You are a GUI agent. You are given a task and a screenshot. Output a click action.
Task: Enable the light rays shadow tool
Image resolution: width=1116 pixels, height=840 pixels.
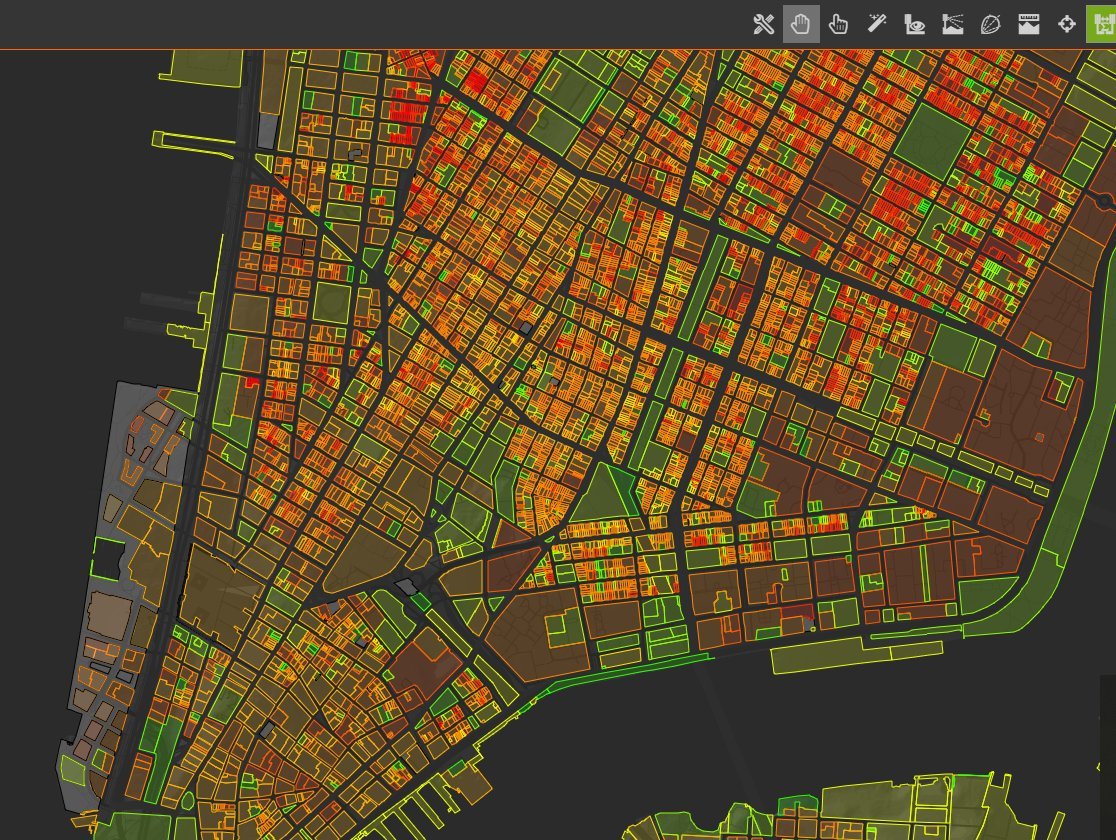coord(952,24)
